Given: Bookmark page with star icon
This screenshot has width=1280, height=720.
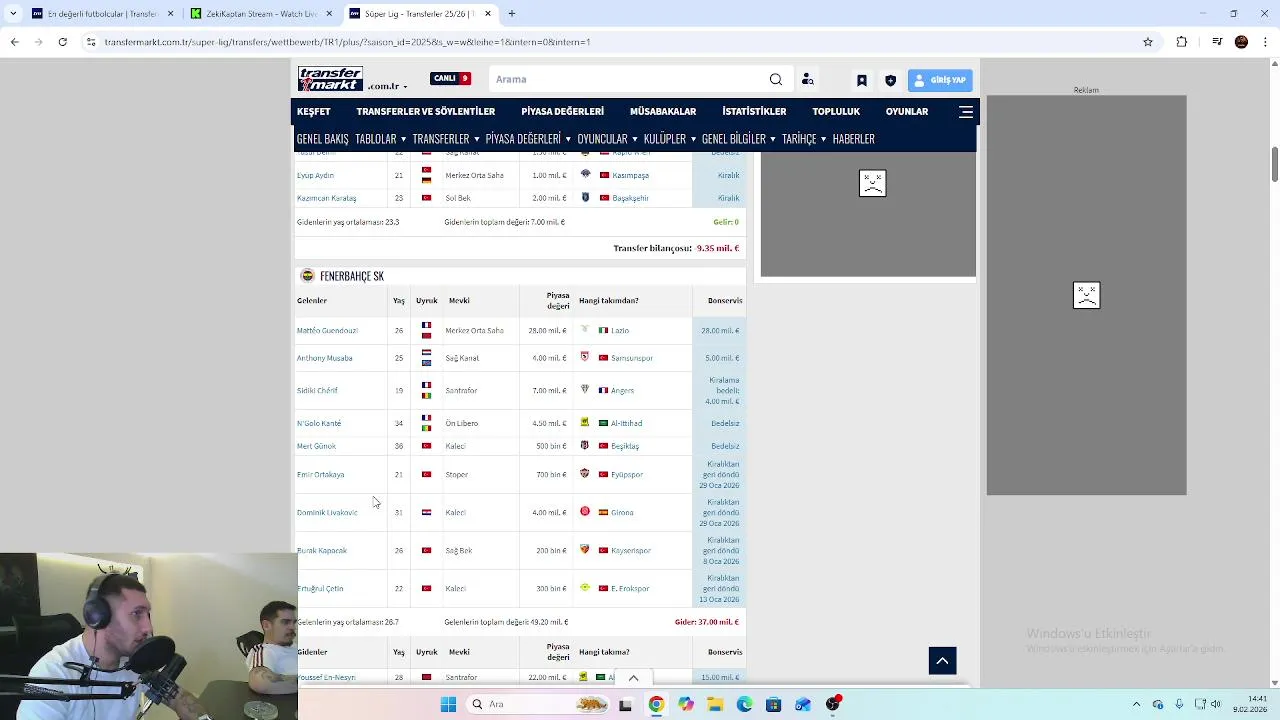Looking at the screenshot, I should [x=1148, y=42].
